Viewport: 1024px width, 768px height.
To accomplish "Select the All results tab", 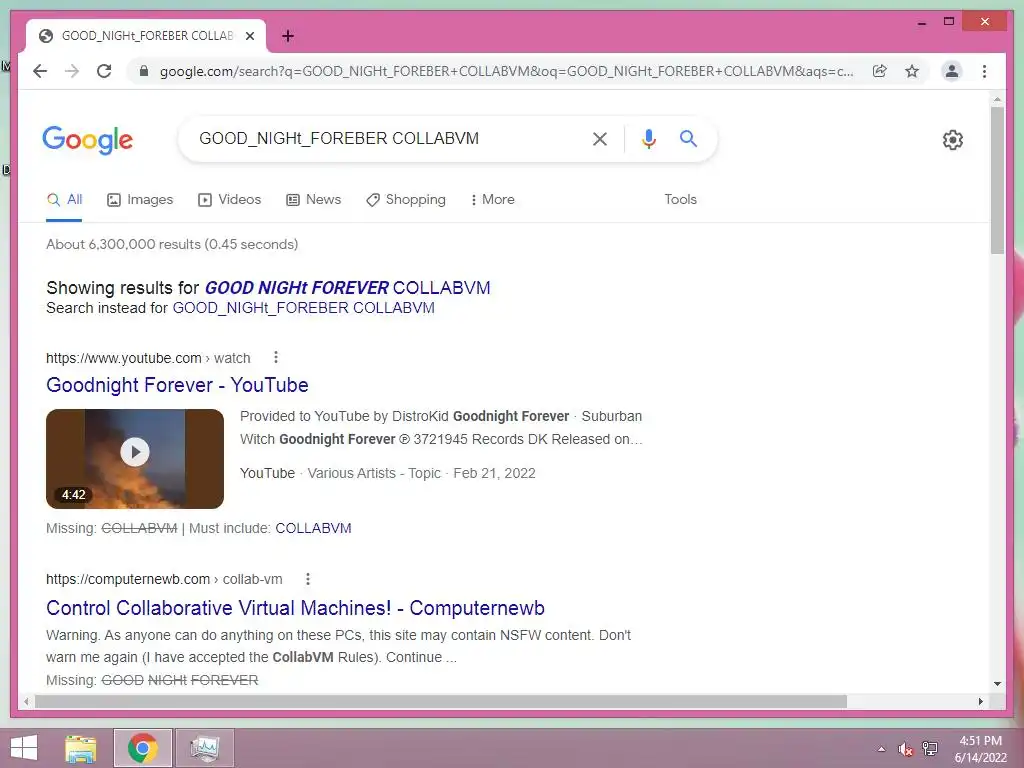I will tap(64, 200).
